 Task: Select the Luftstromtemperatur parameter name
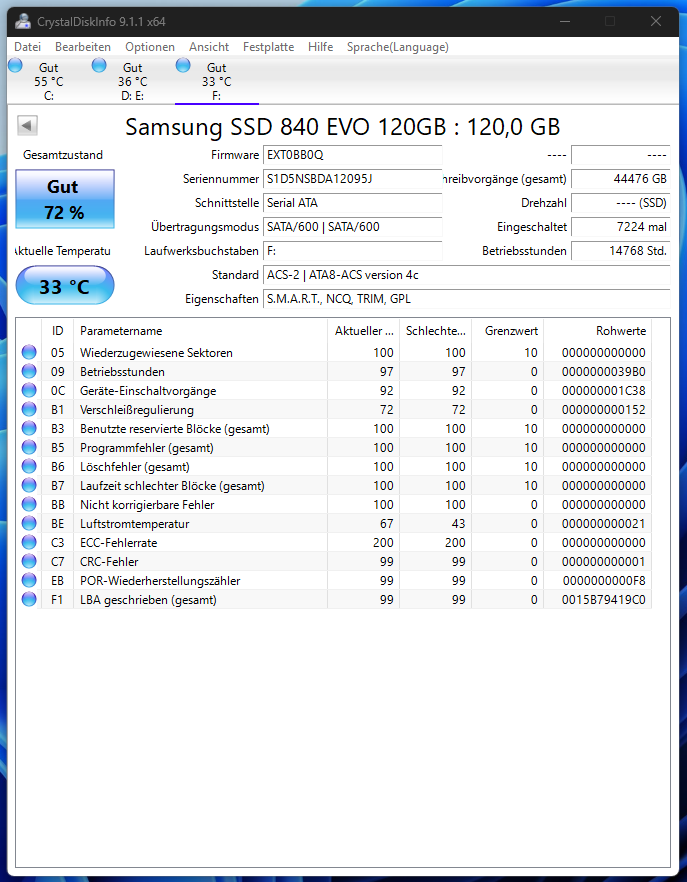(x=134, y=524)
